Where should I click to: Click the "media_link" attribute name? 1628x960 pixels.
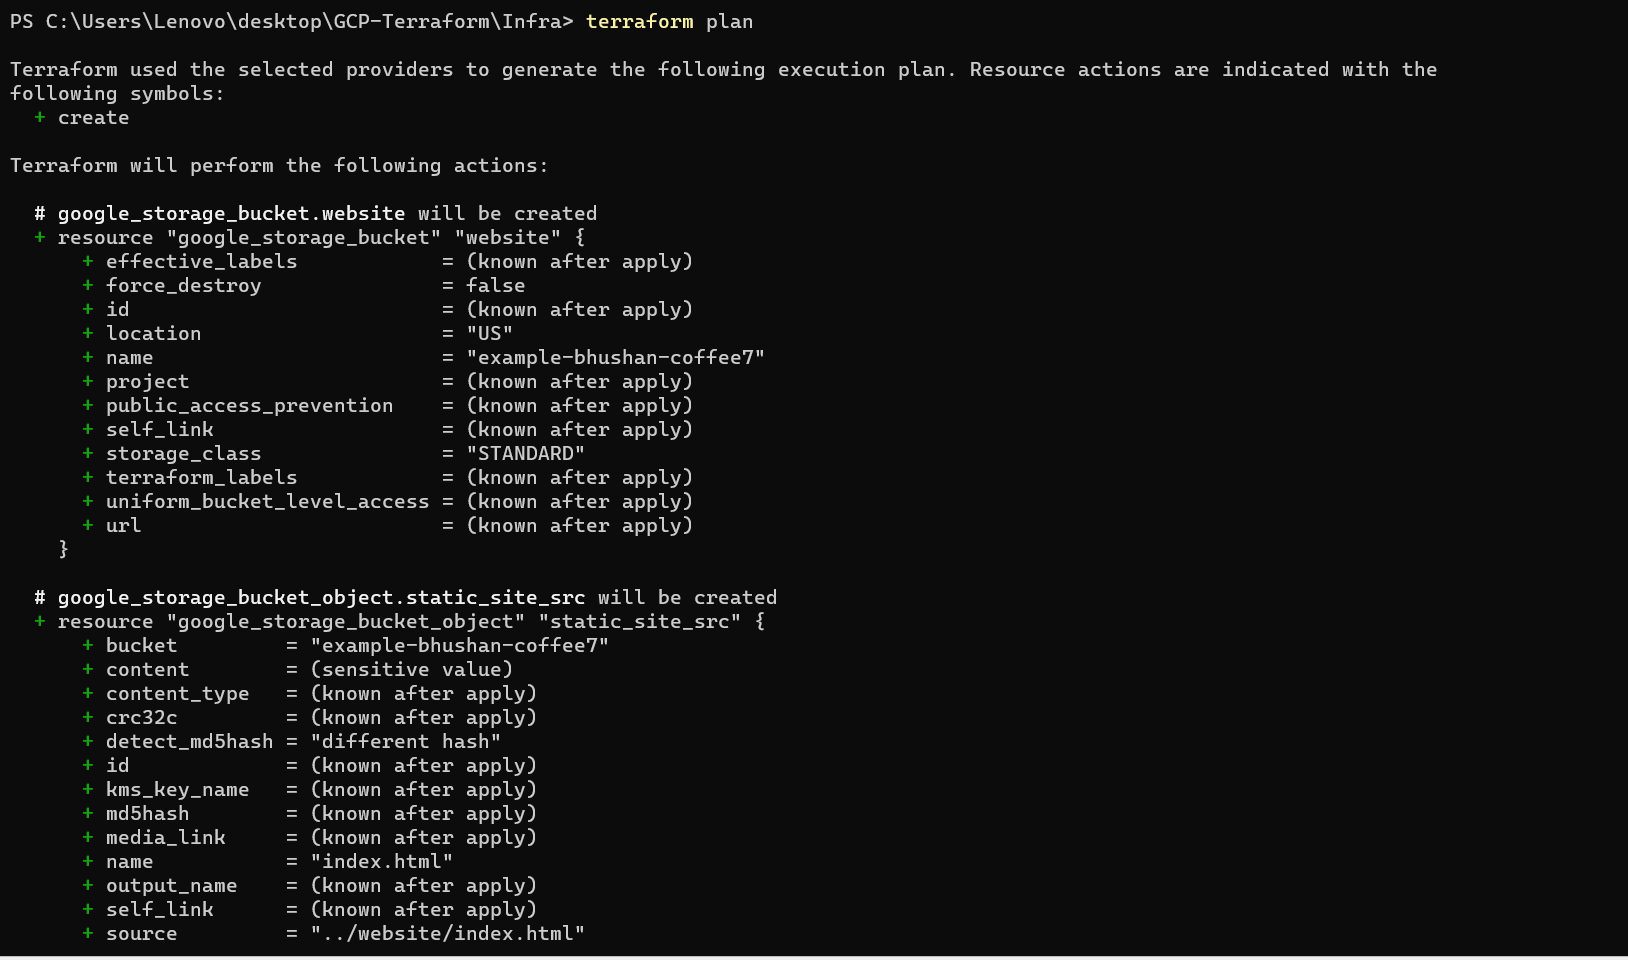coord(165,838)
